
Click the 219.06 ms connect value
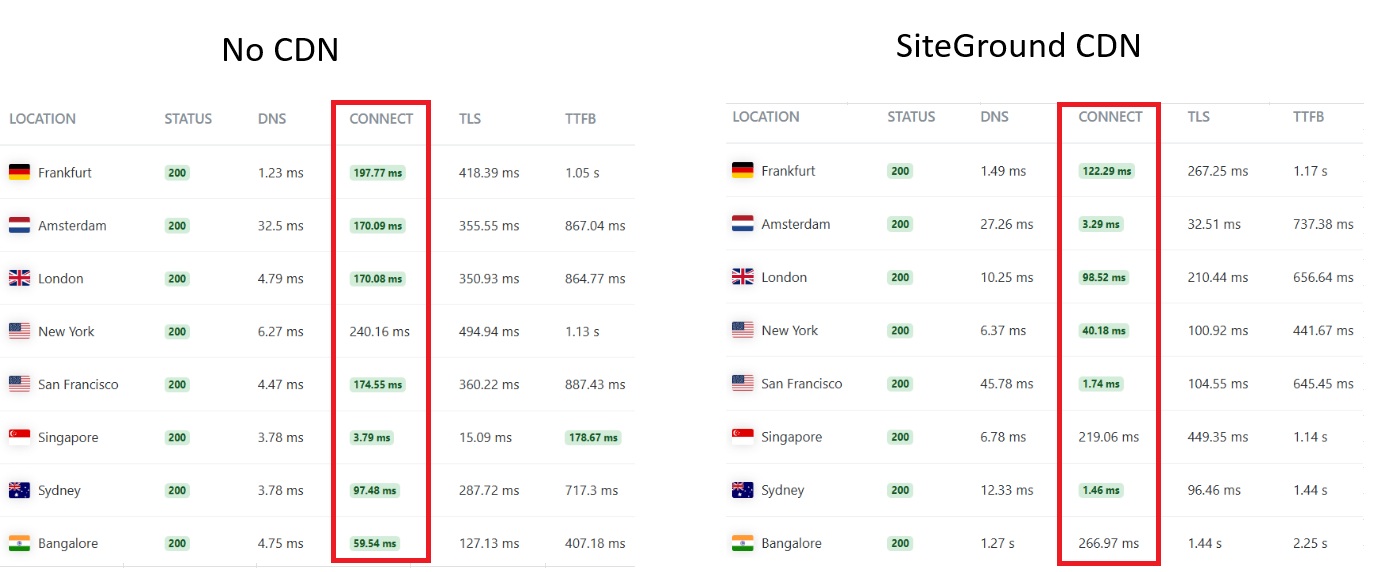coord(1109,437)
